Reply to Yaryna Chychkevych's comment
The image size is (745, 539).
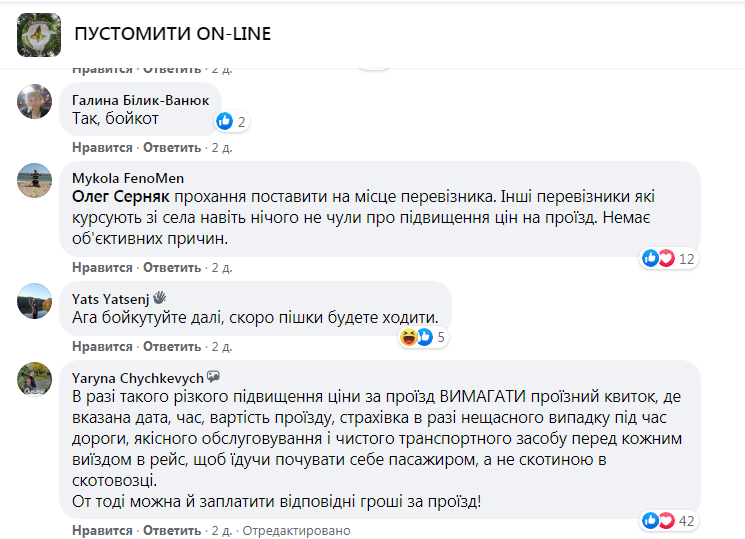(172, 529)
